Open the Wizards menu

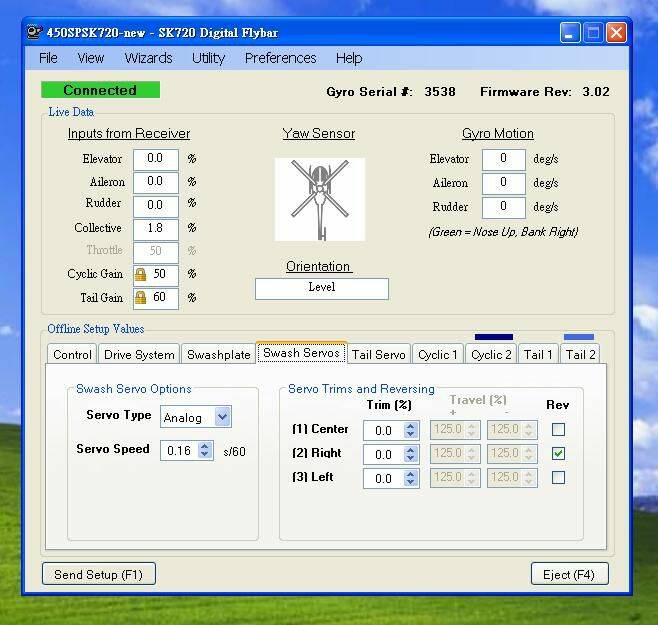click(148, 58)
